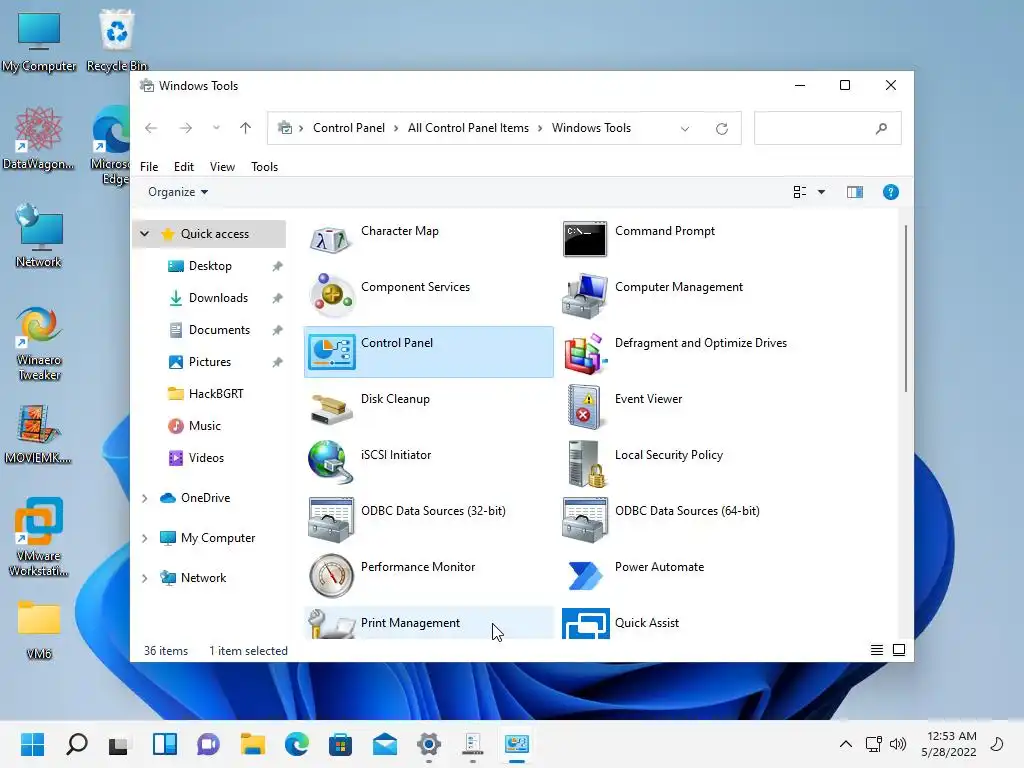
Task: Click the Control Panel item icon
Action: coord(331,351)
